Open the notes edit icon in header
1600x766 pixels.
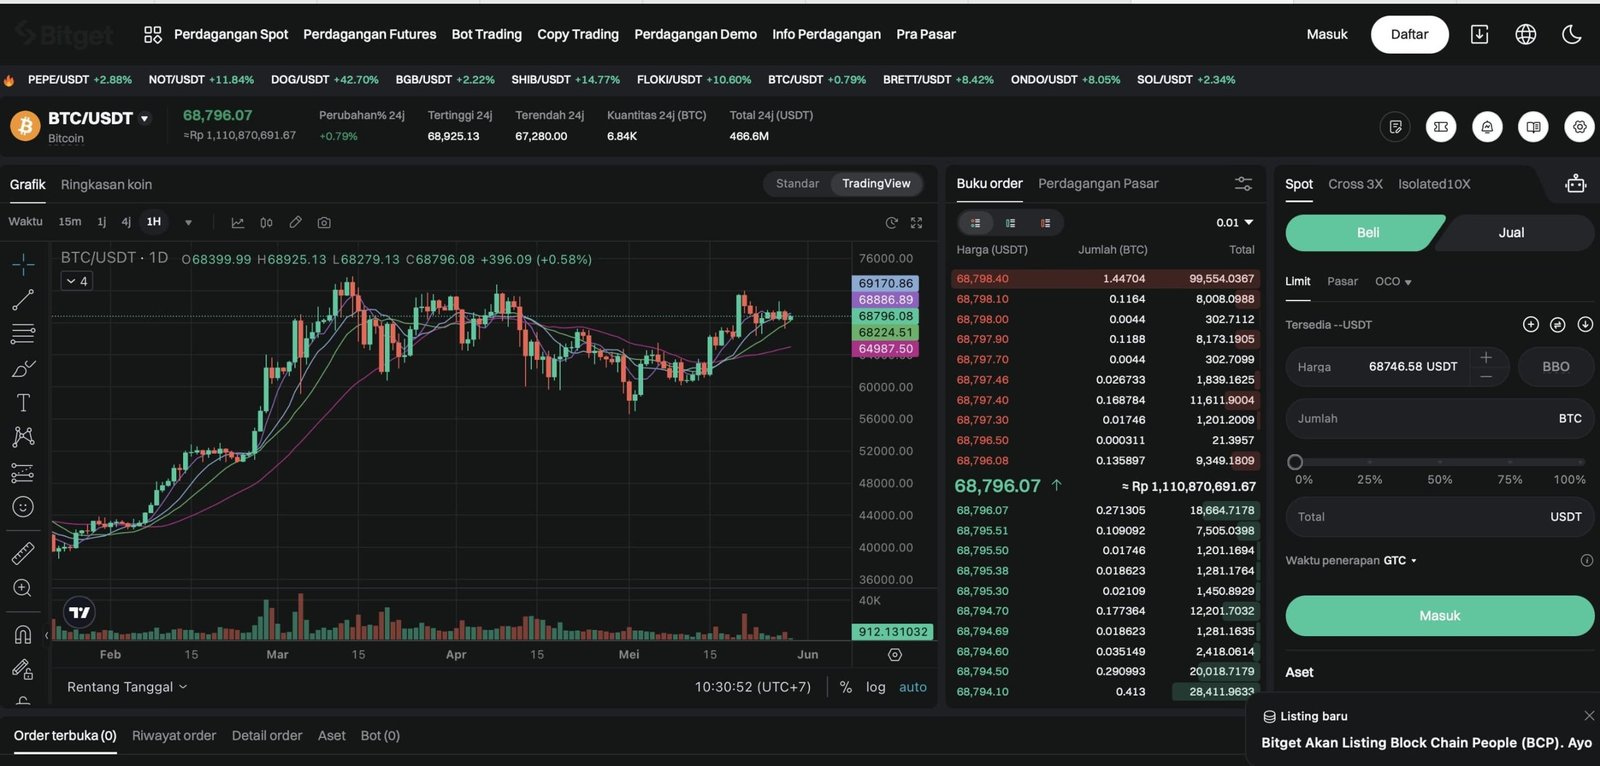[x=1395, y=127]
